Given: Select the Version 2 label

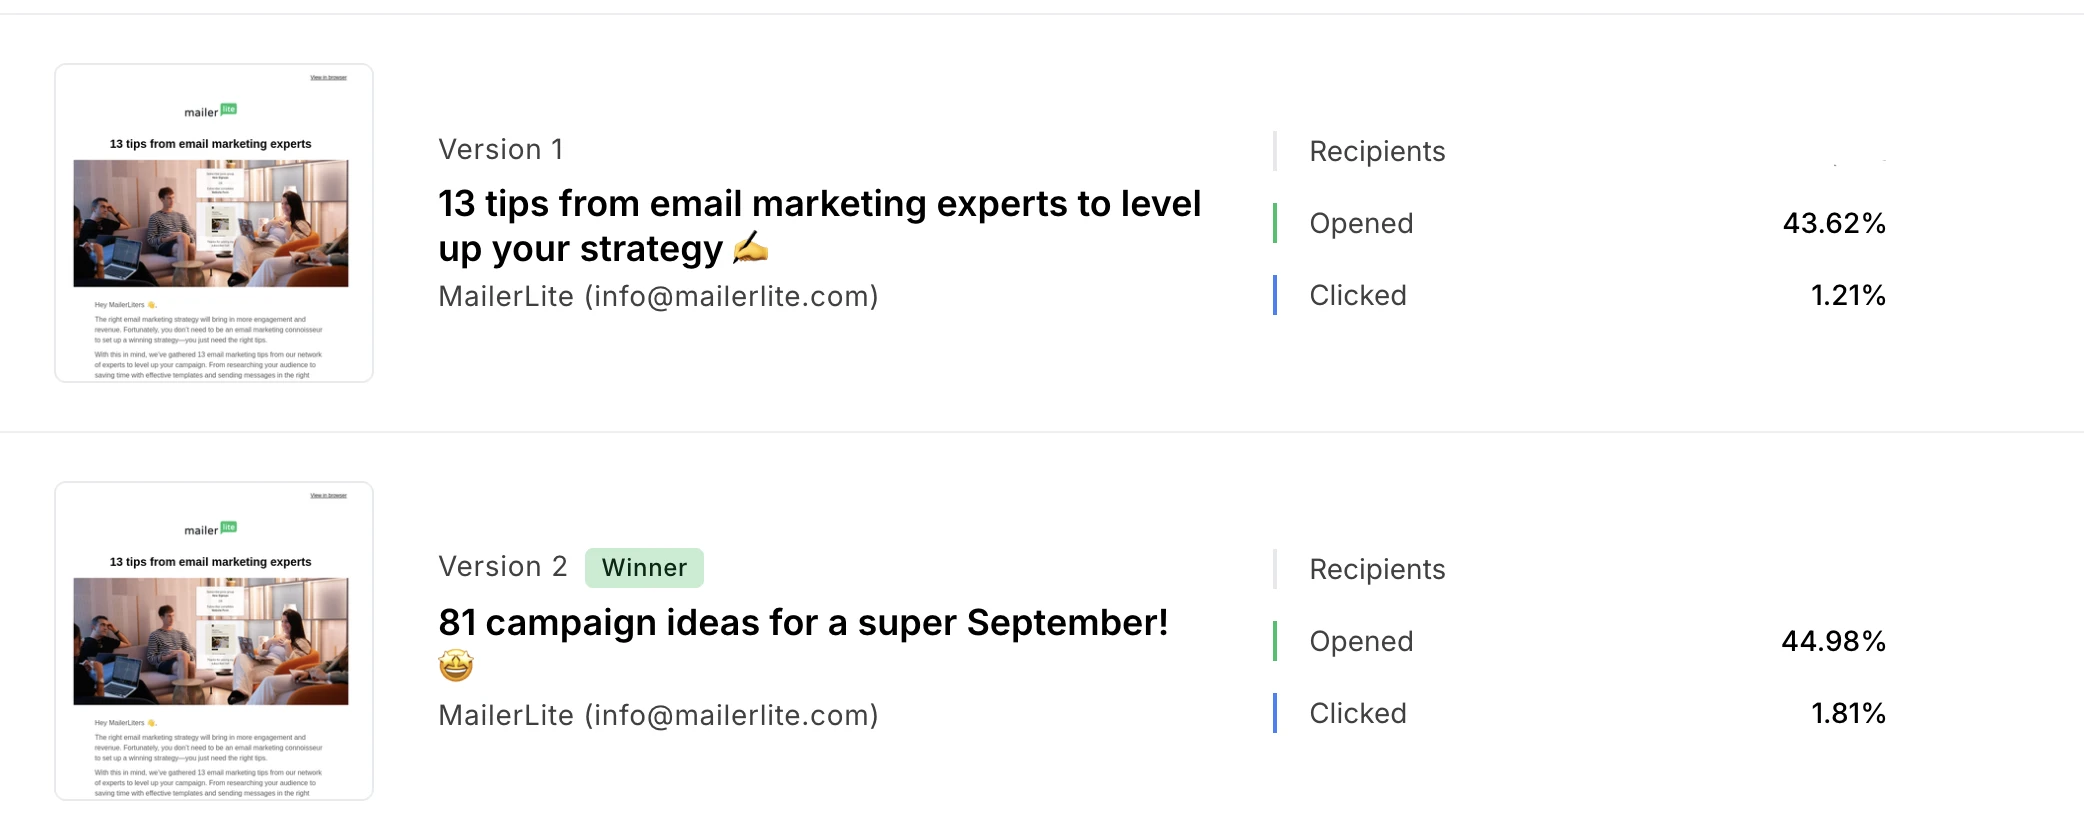Looking at the screenshot, I should [503, 567].
